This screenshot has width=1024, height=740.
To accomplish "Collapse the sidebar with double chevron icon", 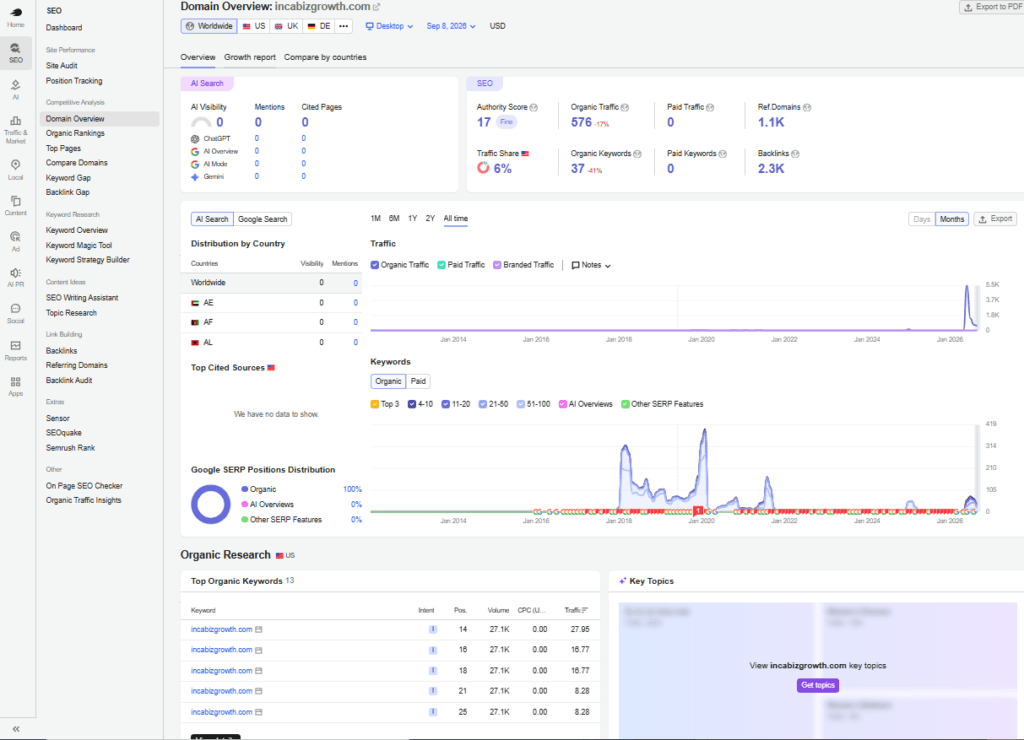I will coord(16,729).
